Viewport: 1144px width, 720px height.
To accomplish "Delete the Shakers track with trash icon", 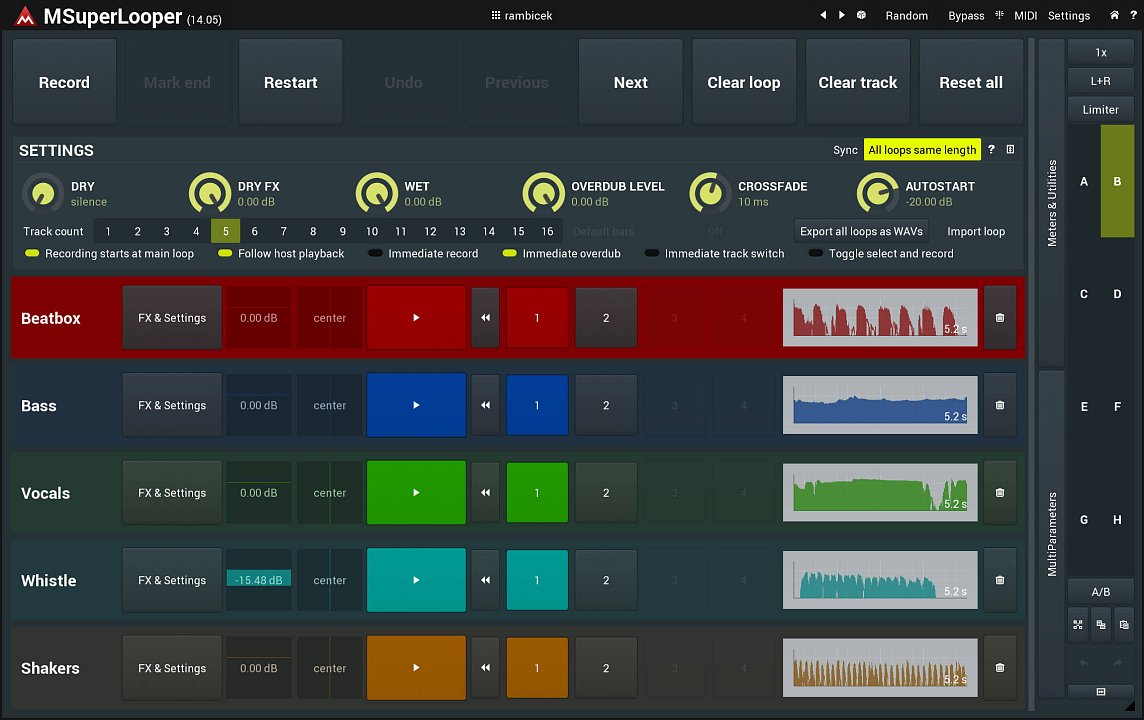I will pyautogui.click(x=1000, y=668).
